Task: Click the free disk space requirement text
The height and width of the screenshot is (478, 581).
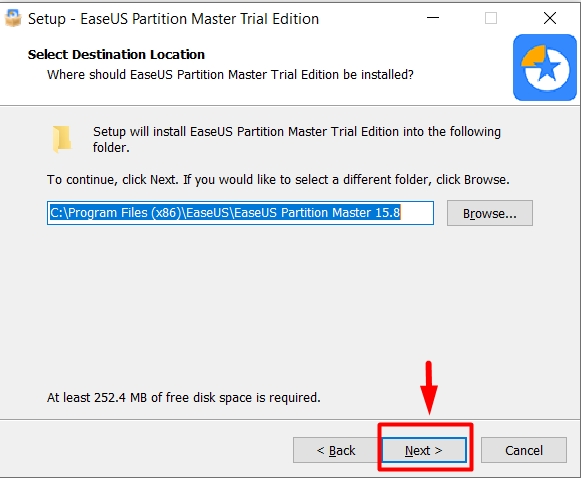Action: (x=183, y=398)
